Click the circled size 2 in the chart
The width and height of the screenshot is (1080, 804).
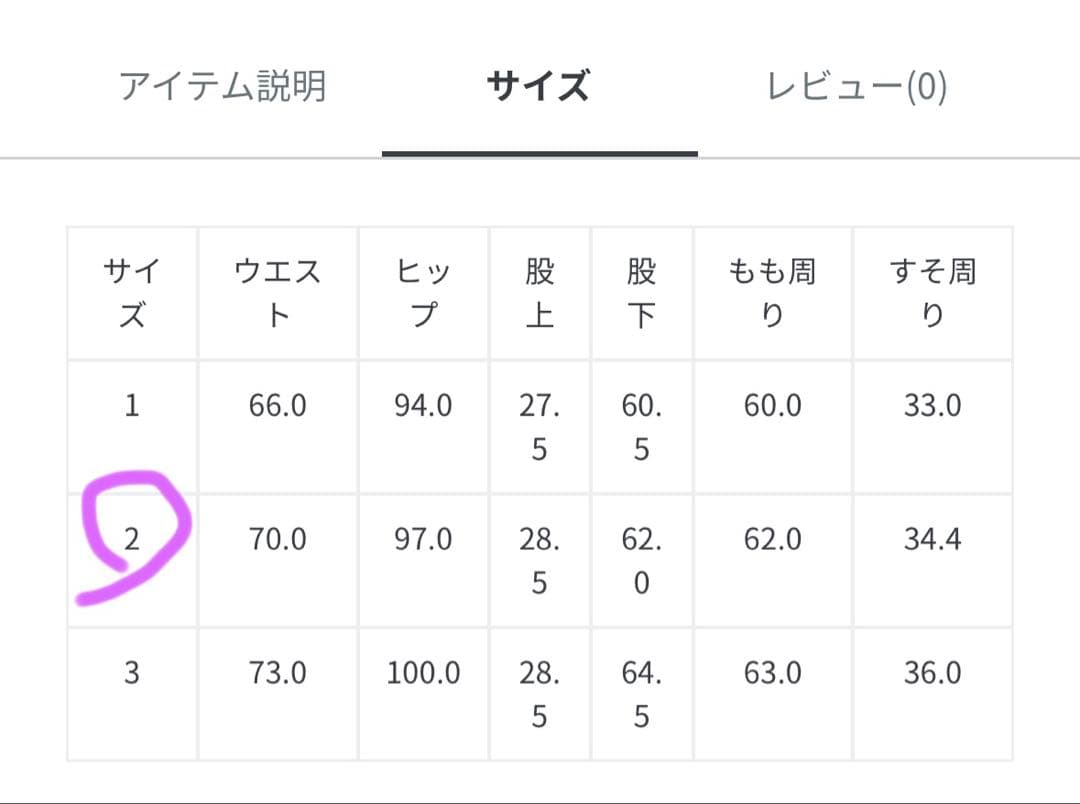pos(133,539)
